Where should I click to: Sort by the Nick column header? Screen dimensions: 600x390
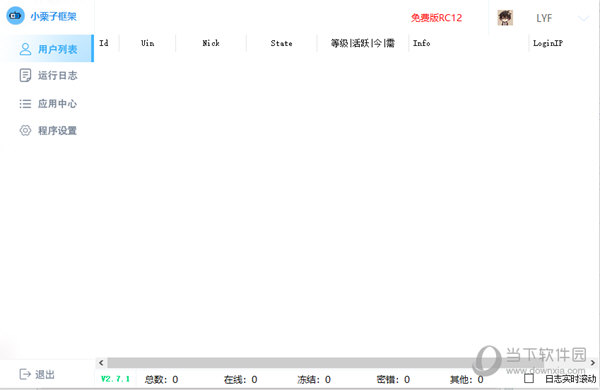point(211,43)
